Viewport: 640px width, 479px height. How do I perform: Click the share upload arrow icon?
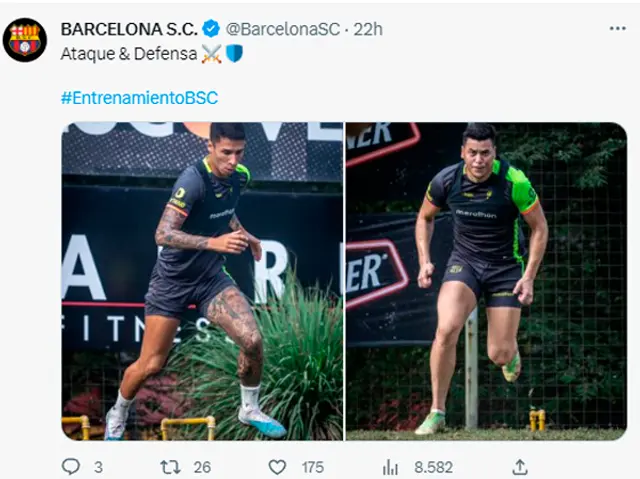click(519, 466)
